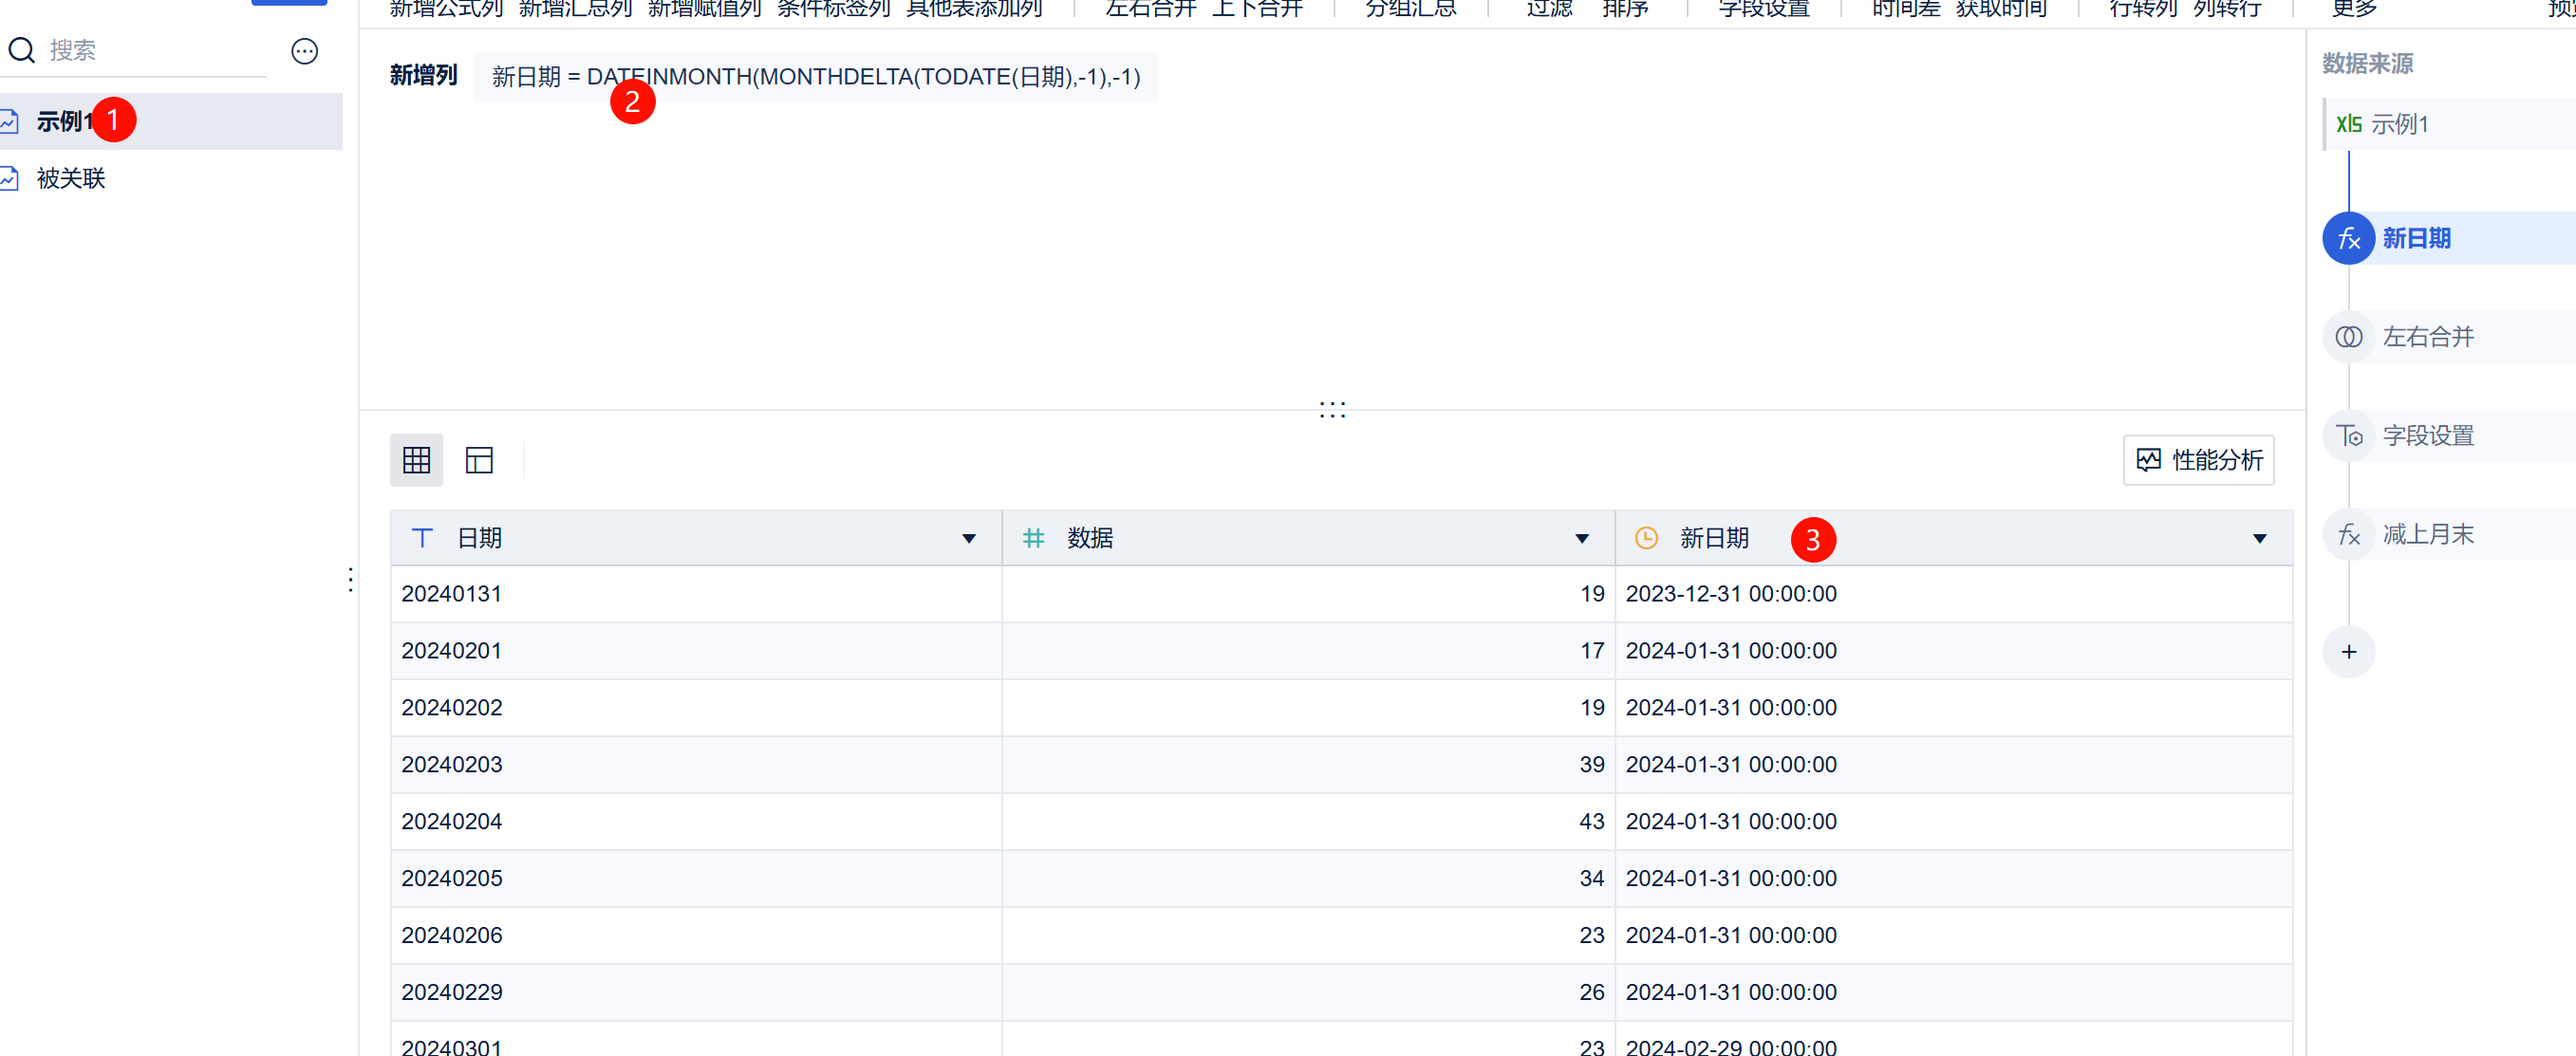Switch to the grid table view icon

(x=416, y=460)
